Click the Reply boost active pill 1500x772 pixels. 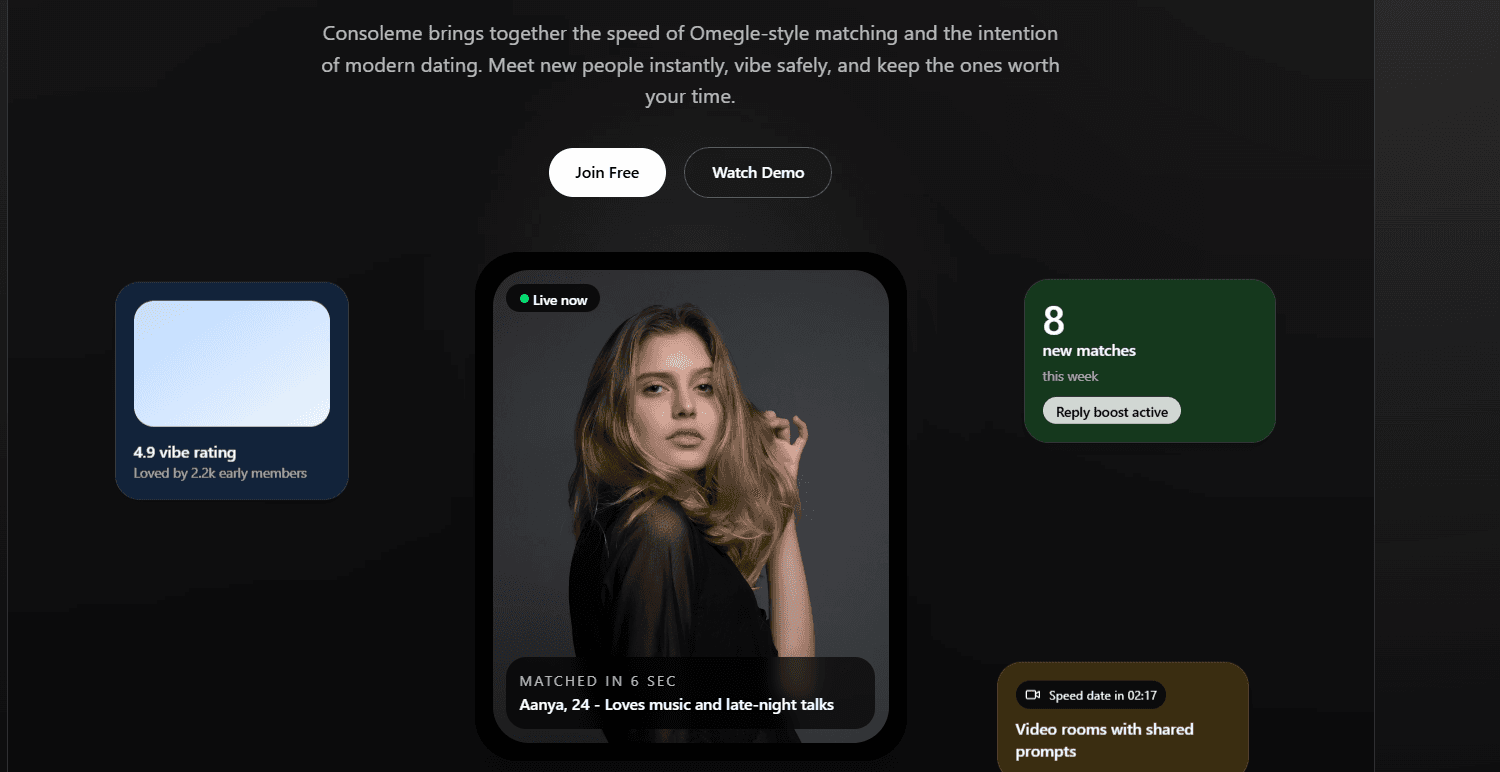1112,411
